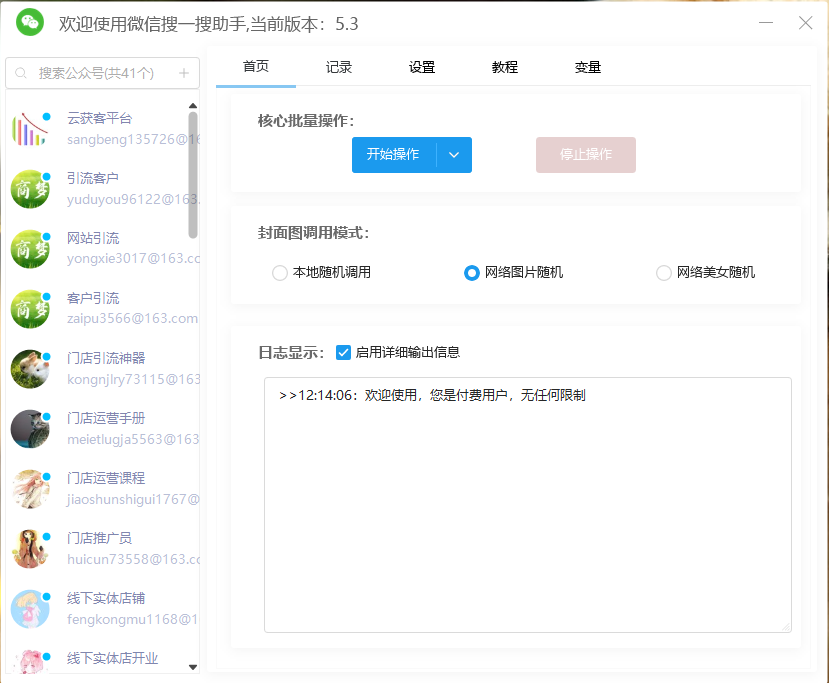Image resolution: width=829 pixels, height=683 pixels.
Task: Open the 记录 tab
Action: (339, 67)
